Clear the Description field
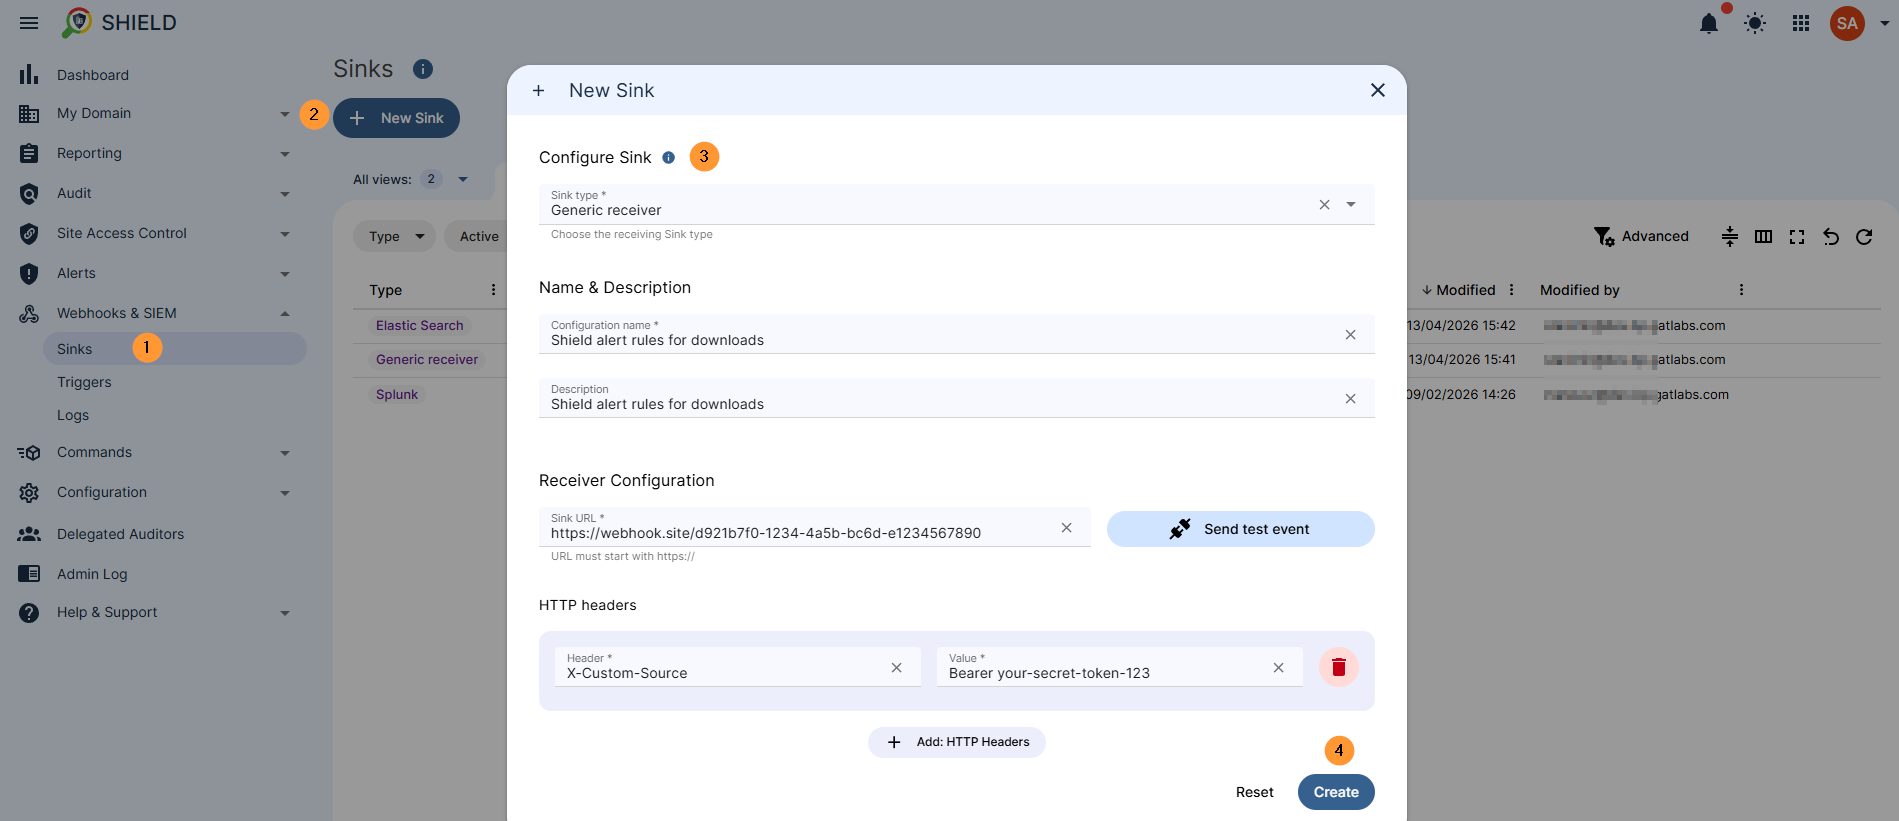Screen dimensions: 1899x821 1351,399
